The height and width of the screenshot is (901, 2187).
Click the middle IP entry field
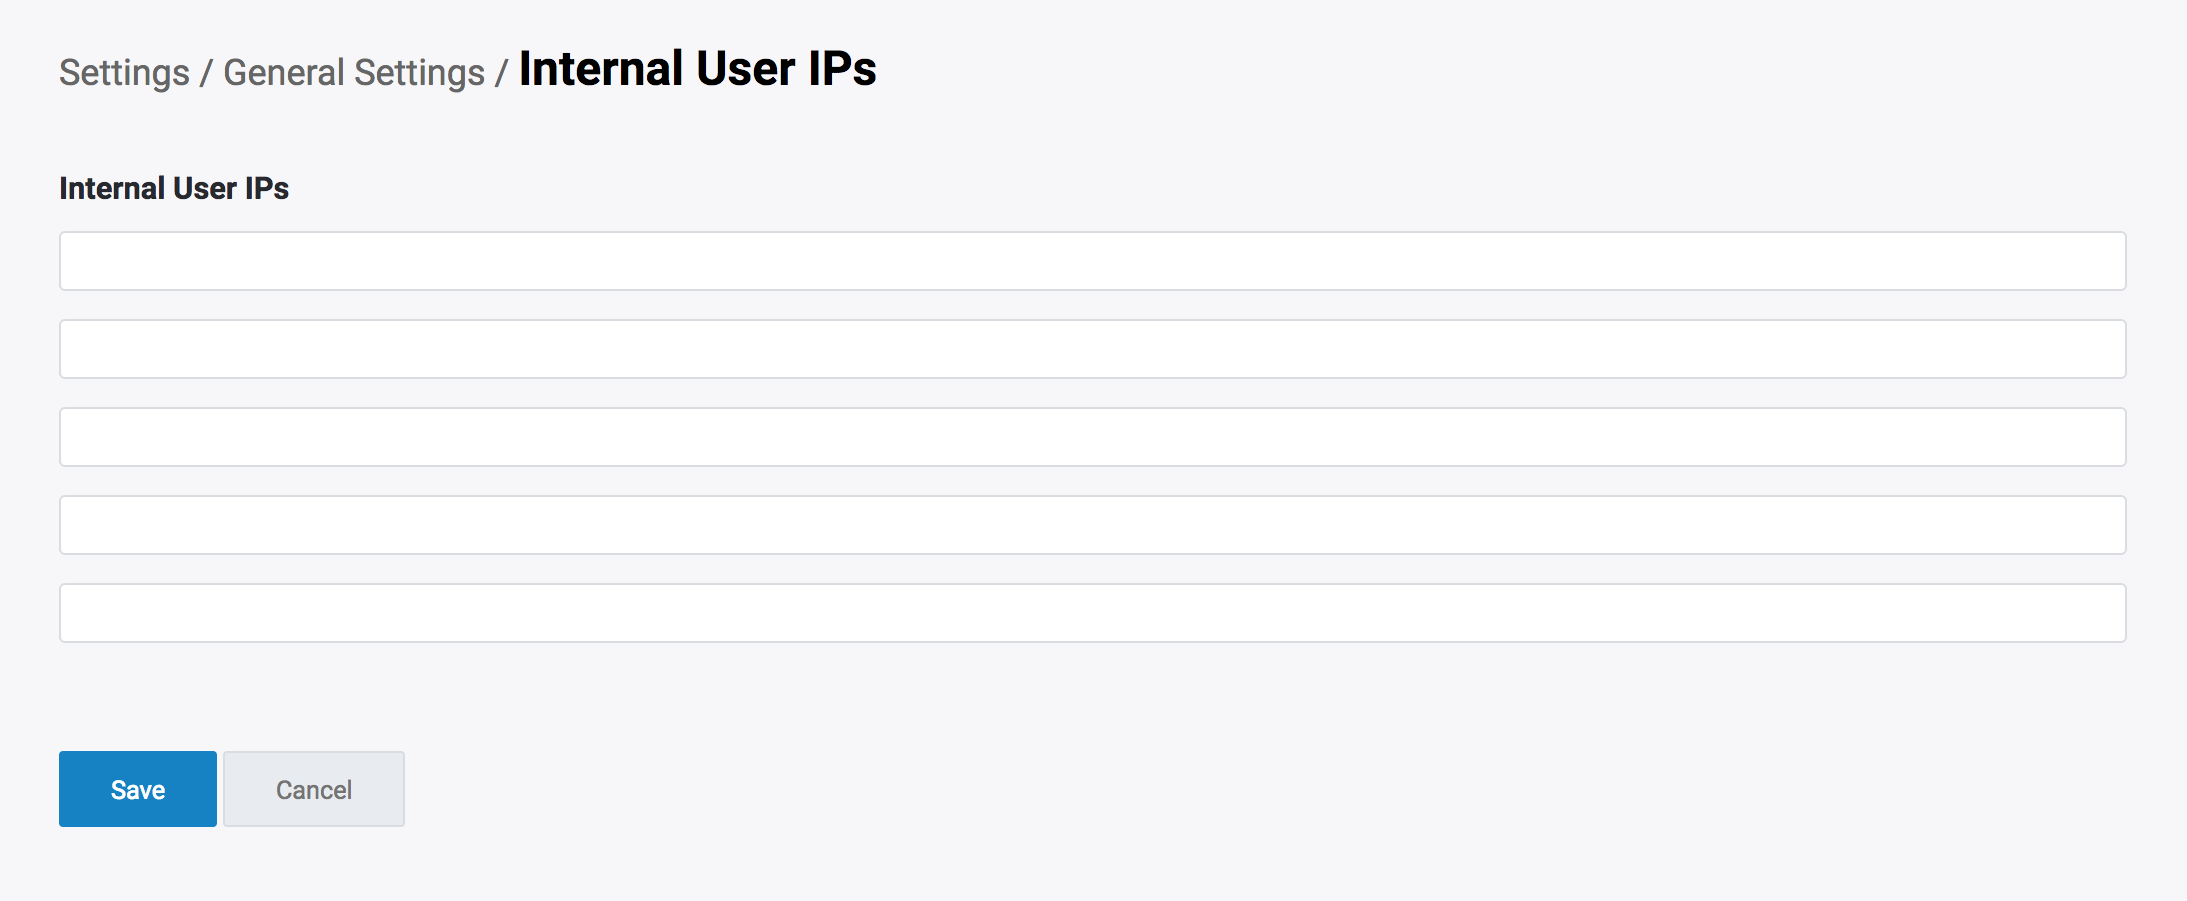(x=1092, y=437)
